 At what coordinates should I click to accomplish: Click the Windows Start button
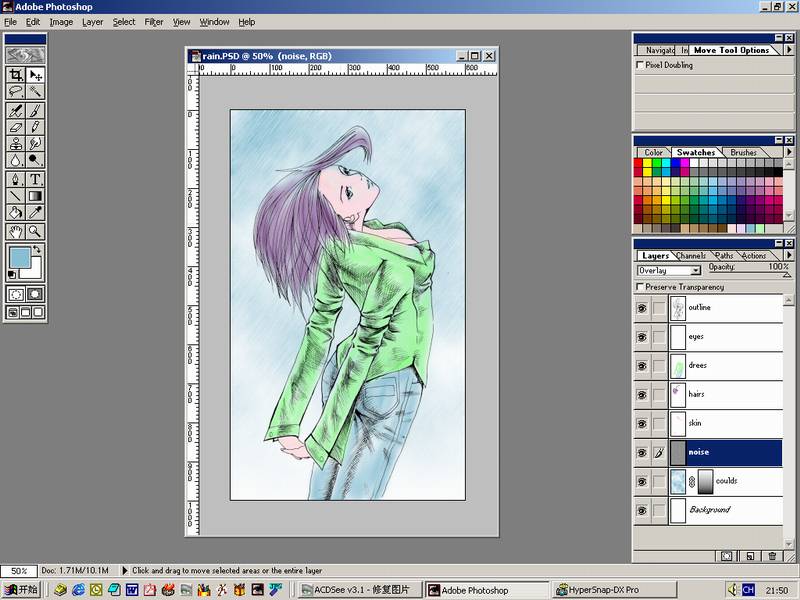click(x=20, y=590)
